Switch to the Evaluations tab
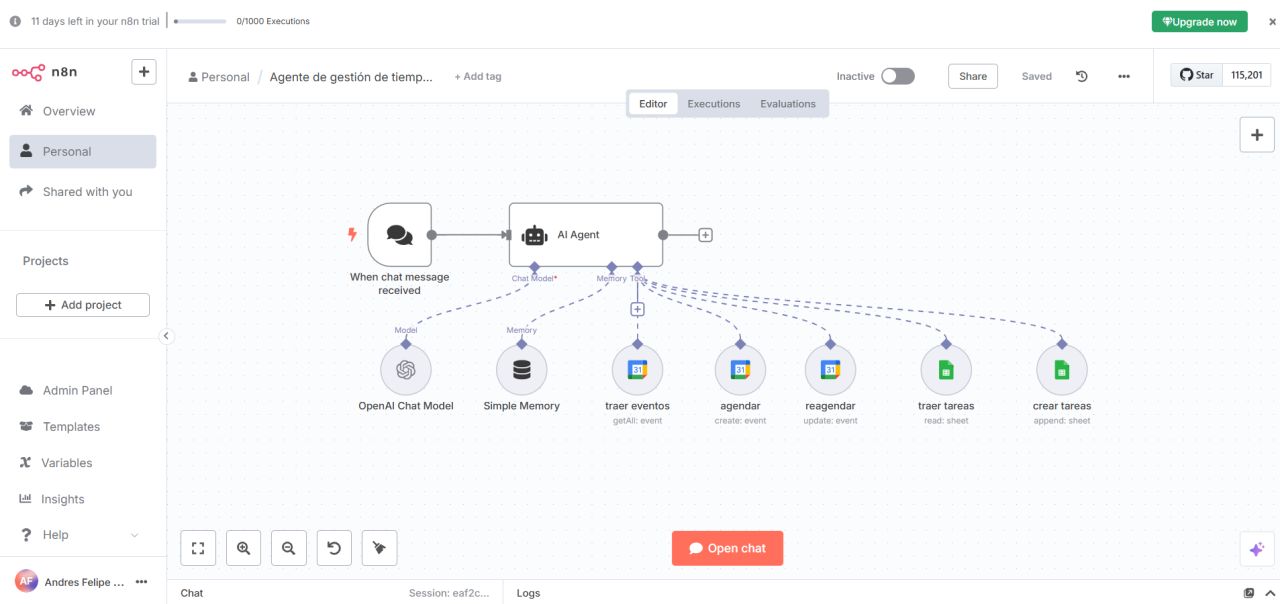1280x604 pixels. (x=788, y=104)
